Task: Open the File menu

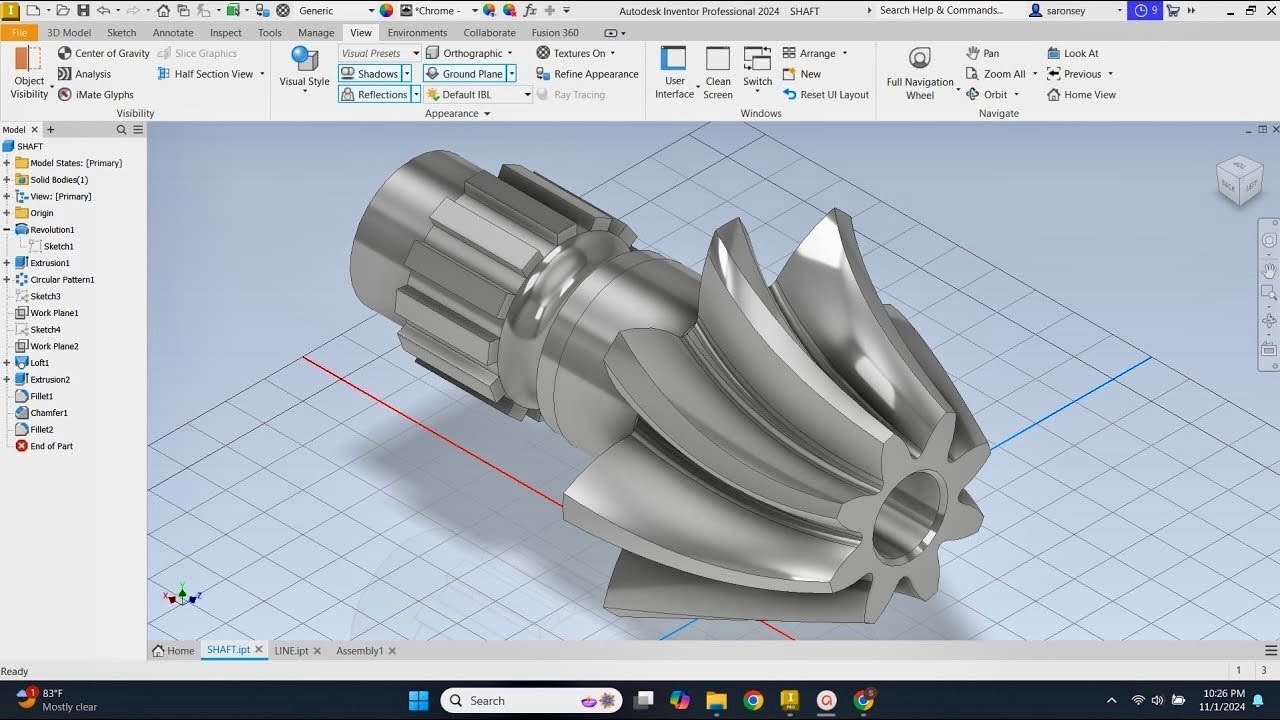Action: click(x=19, y=33)
